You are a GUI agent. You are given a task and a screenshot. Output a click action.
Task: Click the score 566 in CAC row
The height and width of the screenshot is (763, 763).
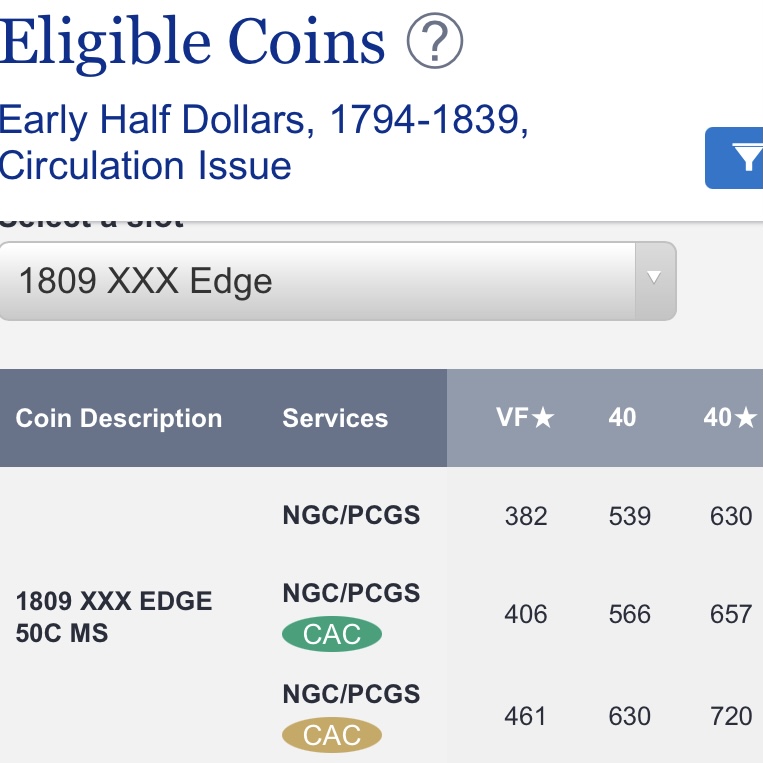[x=629, y=614]
